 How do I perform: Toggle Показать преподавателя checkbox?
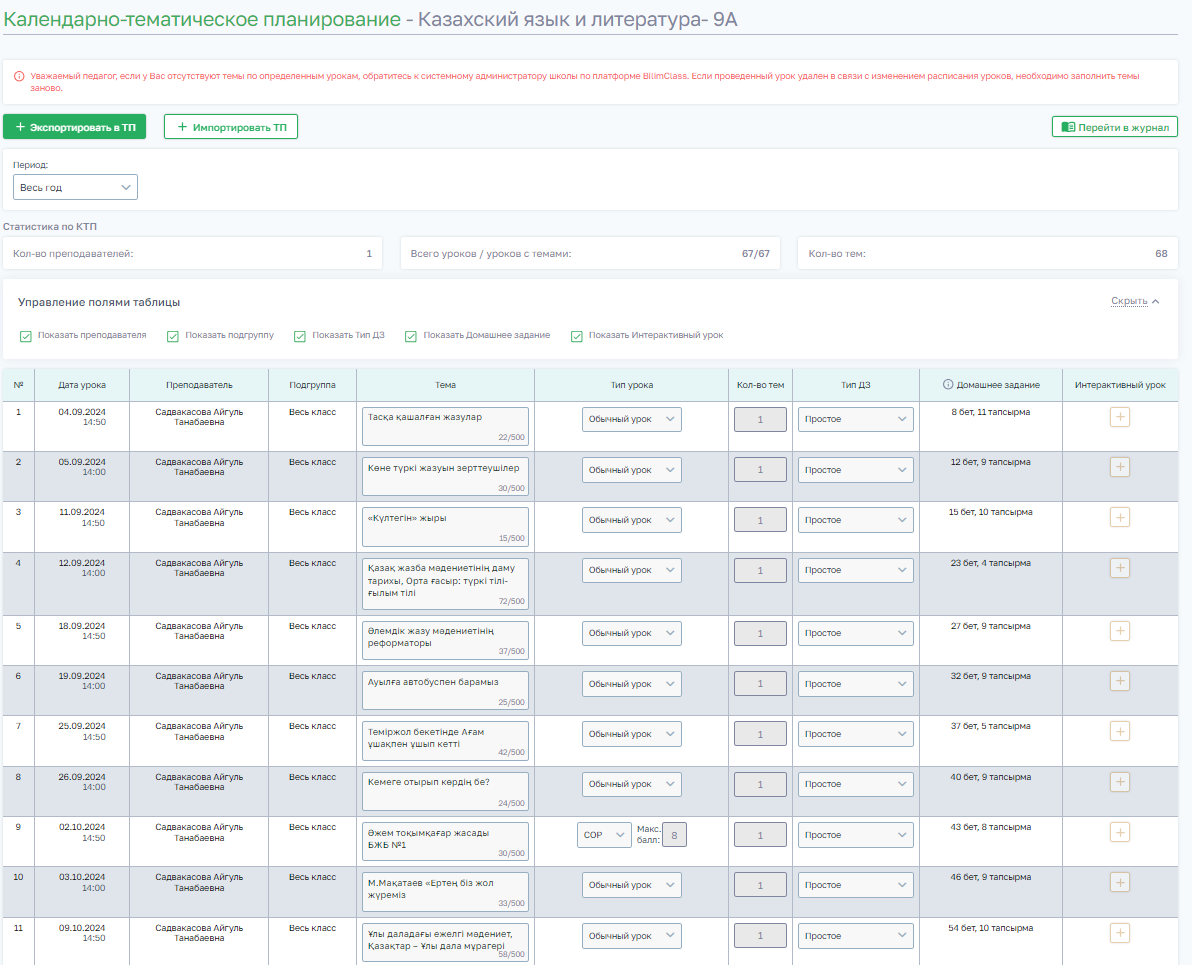point(26,336)
